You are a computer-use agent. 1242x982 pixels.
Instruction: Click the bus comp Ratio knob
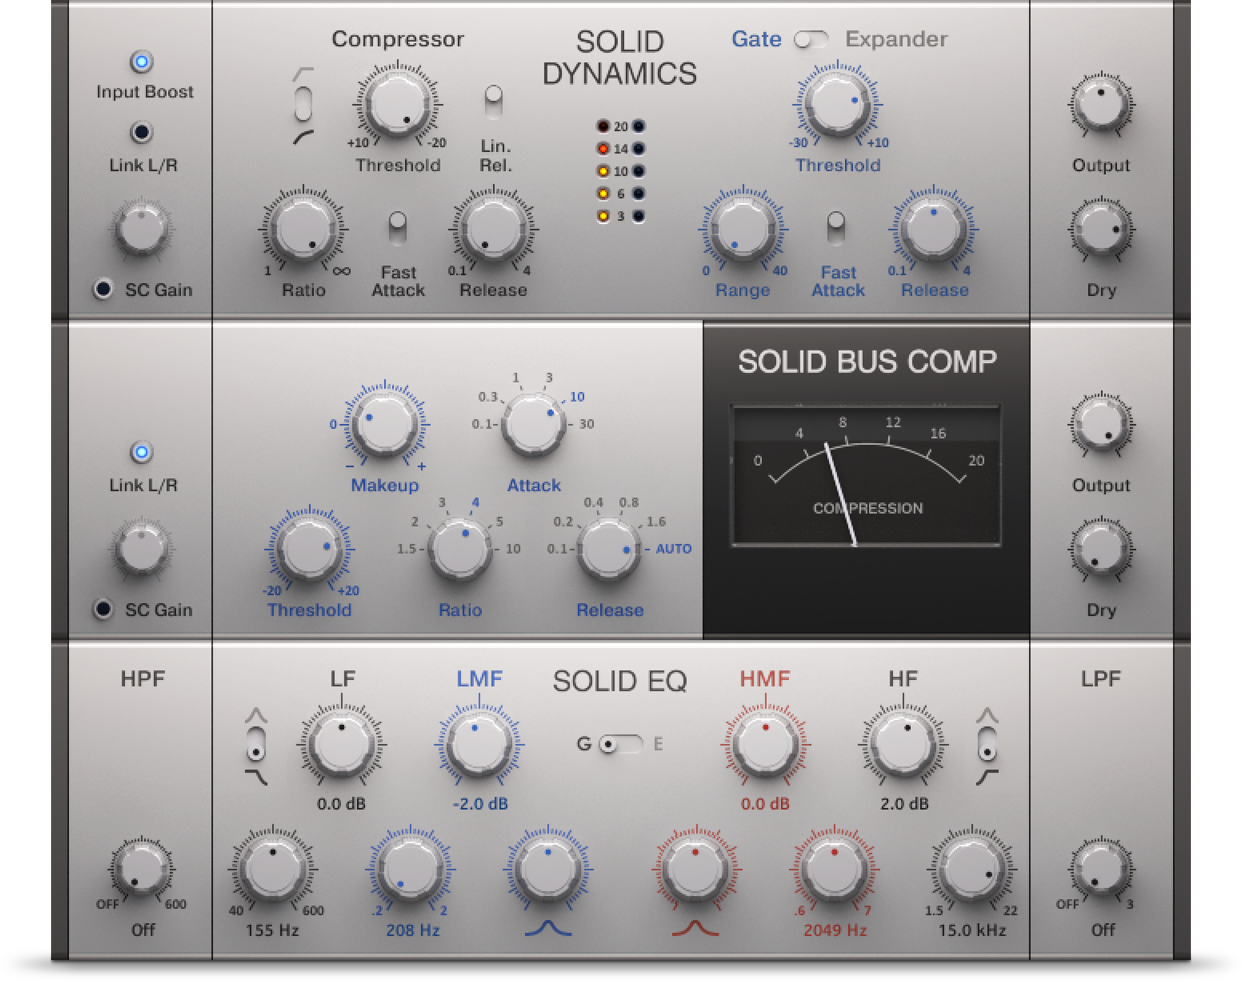(460, 548)
